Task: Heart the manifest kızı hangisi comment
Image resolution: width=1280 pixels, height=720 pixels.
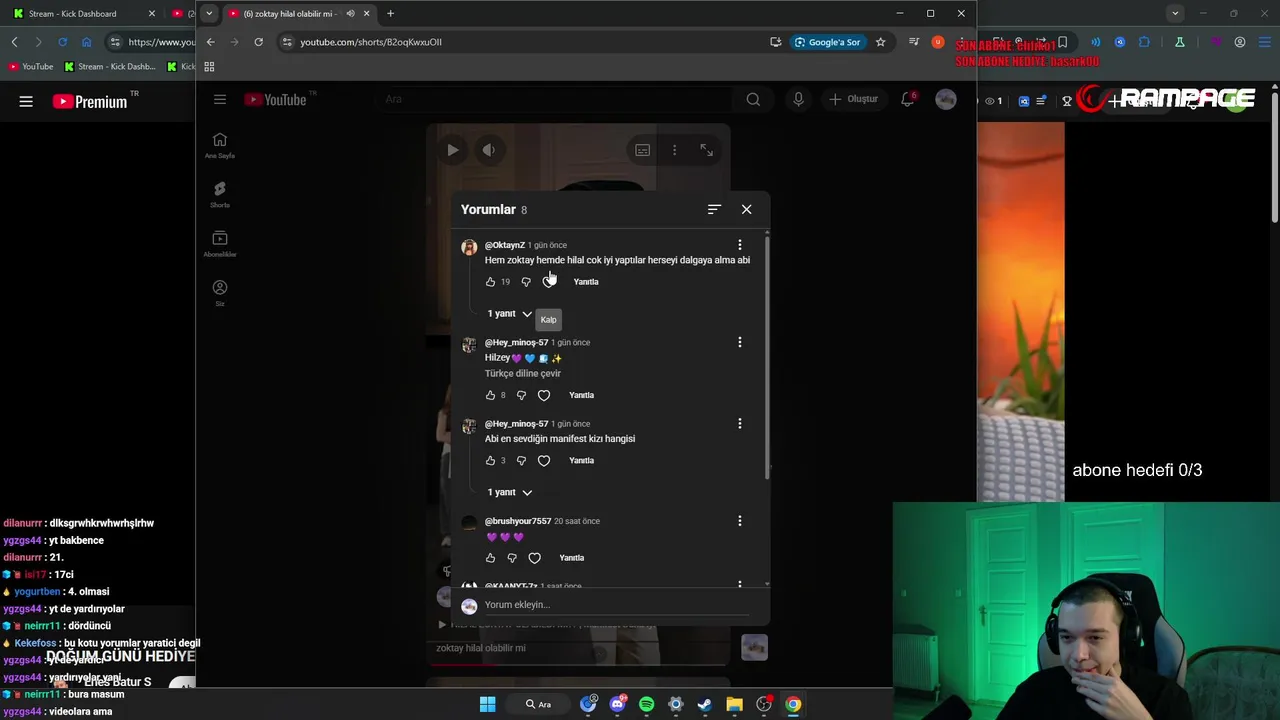Action: (544, 461)
